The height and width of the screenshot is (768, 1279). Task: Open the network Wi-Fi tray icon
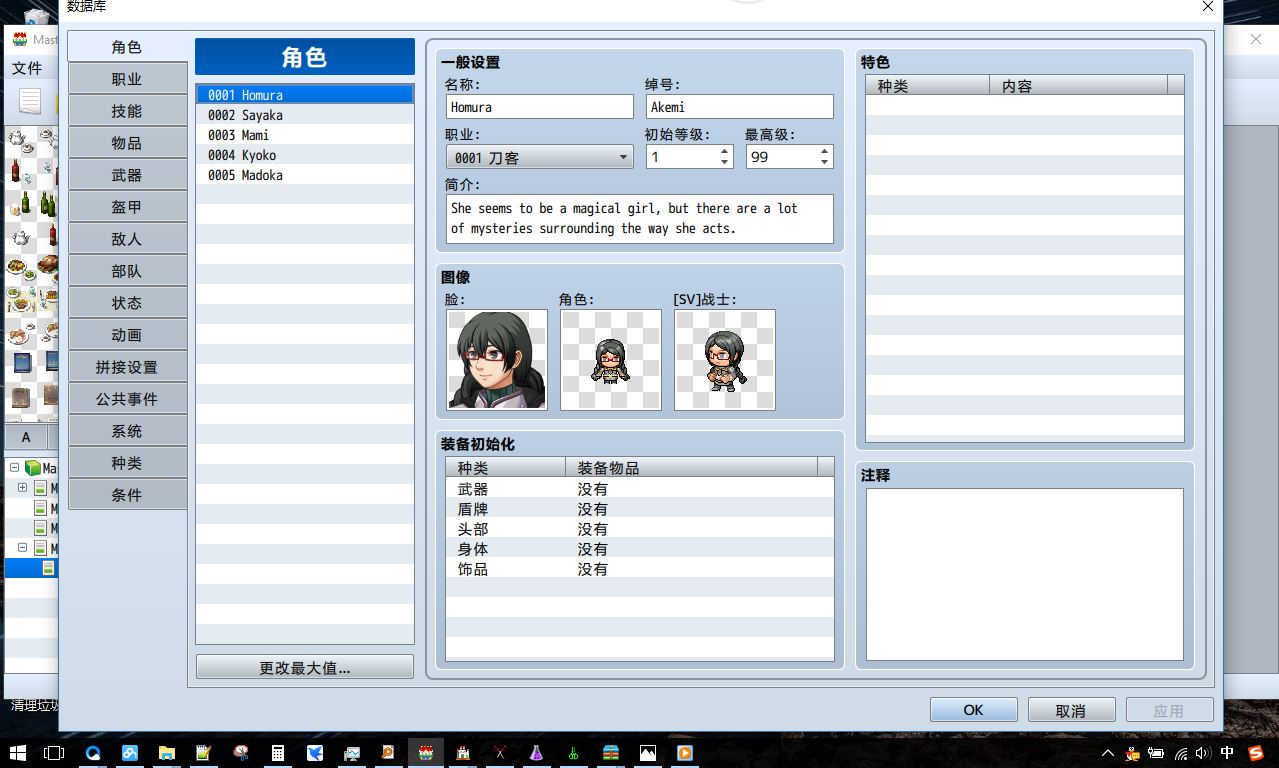tap(1180, 753)
